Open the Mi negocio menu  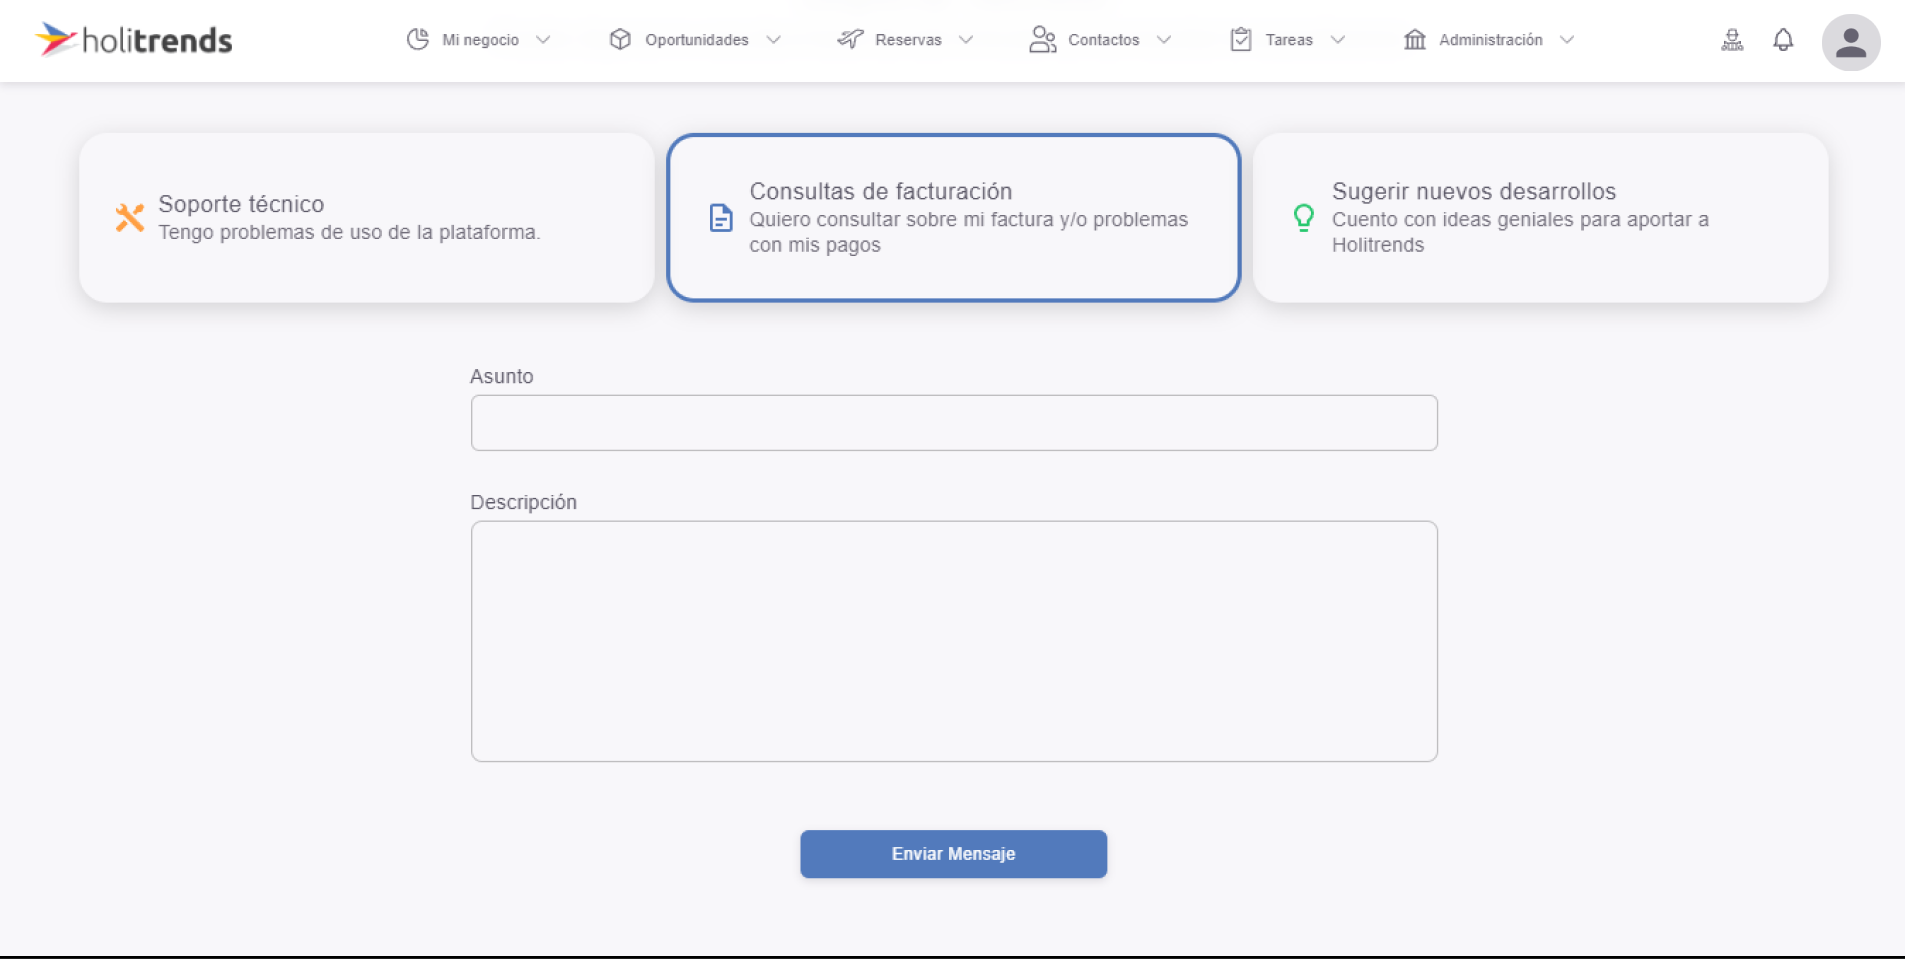click(x=479, y=40)
